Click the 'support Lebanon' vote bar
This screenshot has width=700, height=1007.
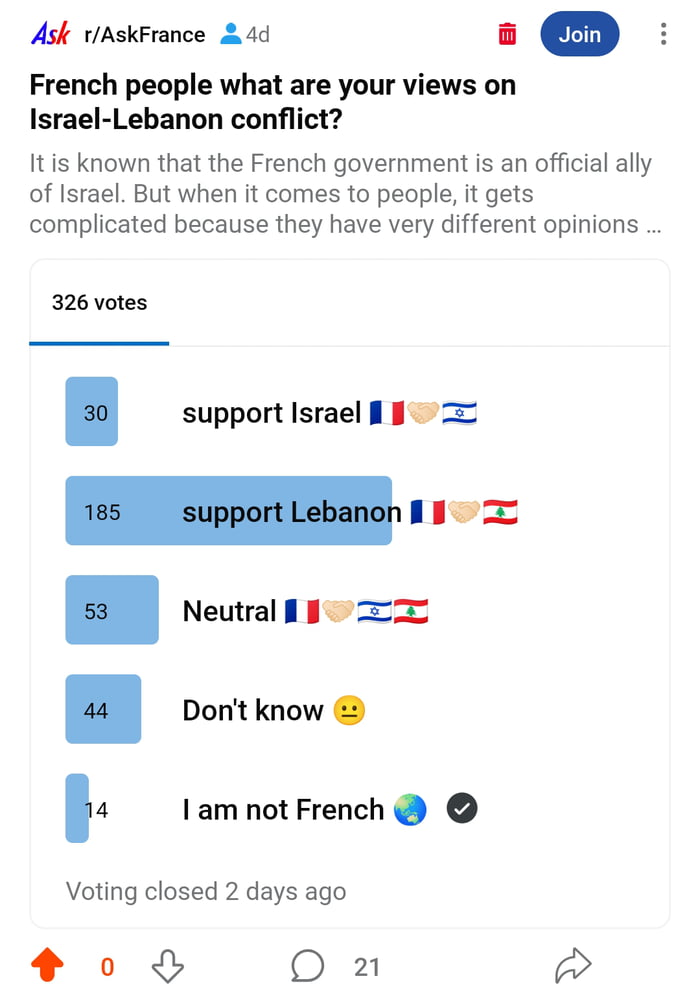(228, 511)
